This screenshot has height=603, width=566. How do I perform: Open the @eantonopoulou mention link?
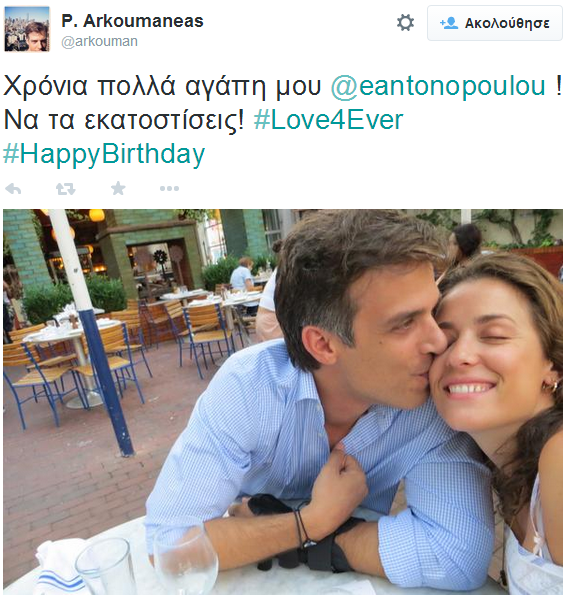coord(438,86)
